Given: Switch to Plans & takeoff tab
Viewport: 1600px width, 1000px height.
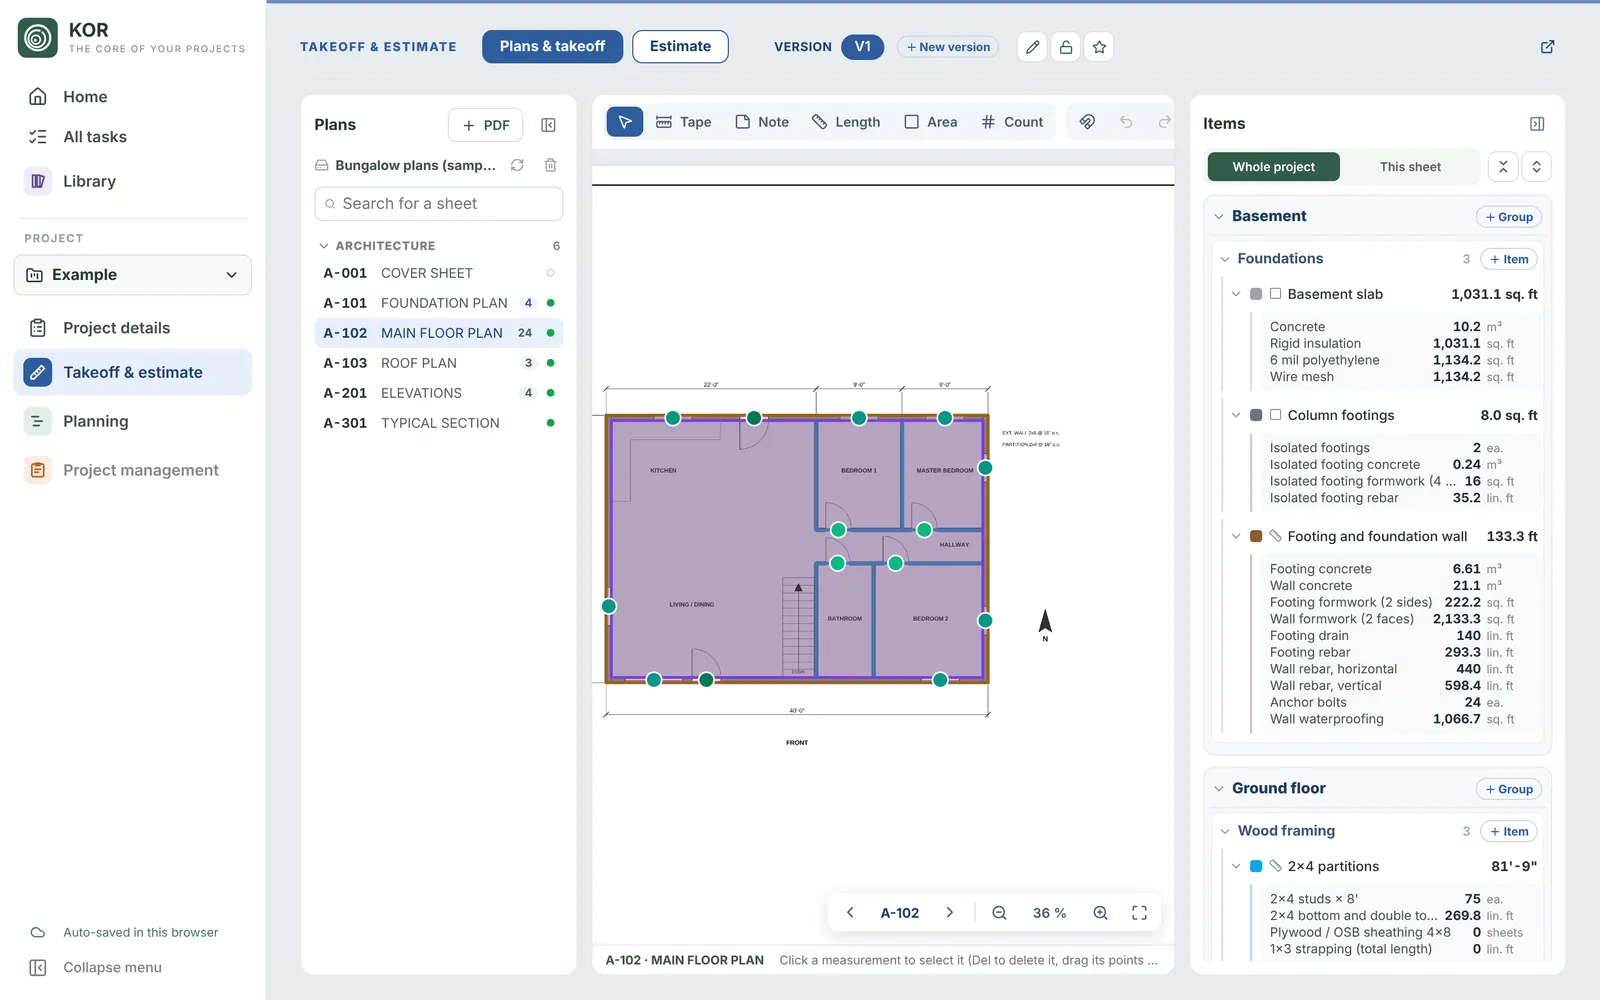Looking at the screenshot, I should (552, 47).
